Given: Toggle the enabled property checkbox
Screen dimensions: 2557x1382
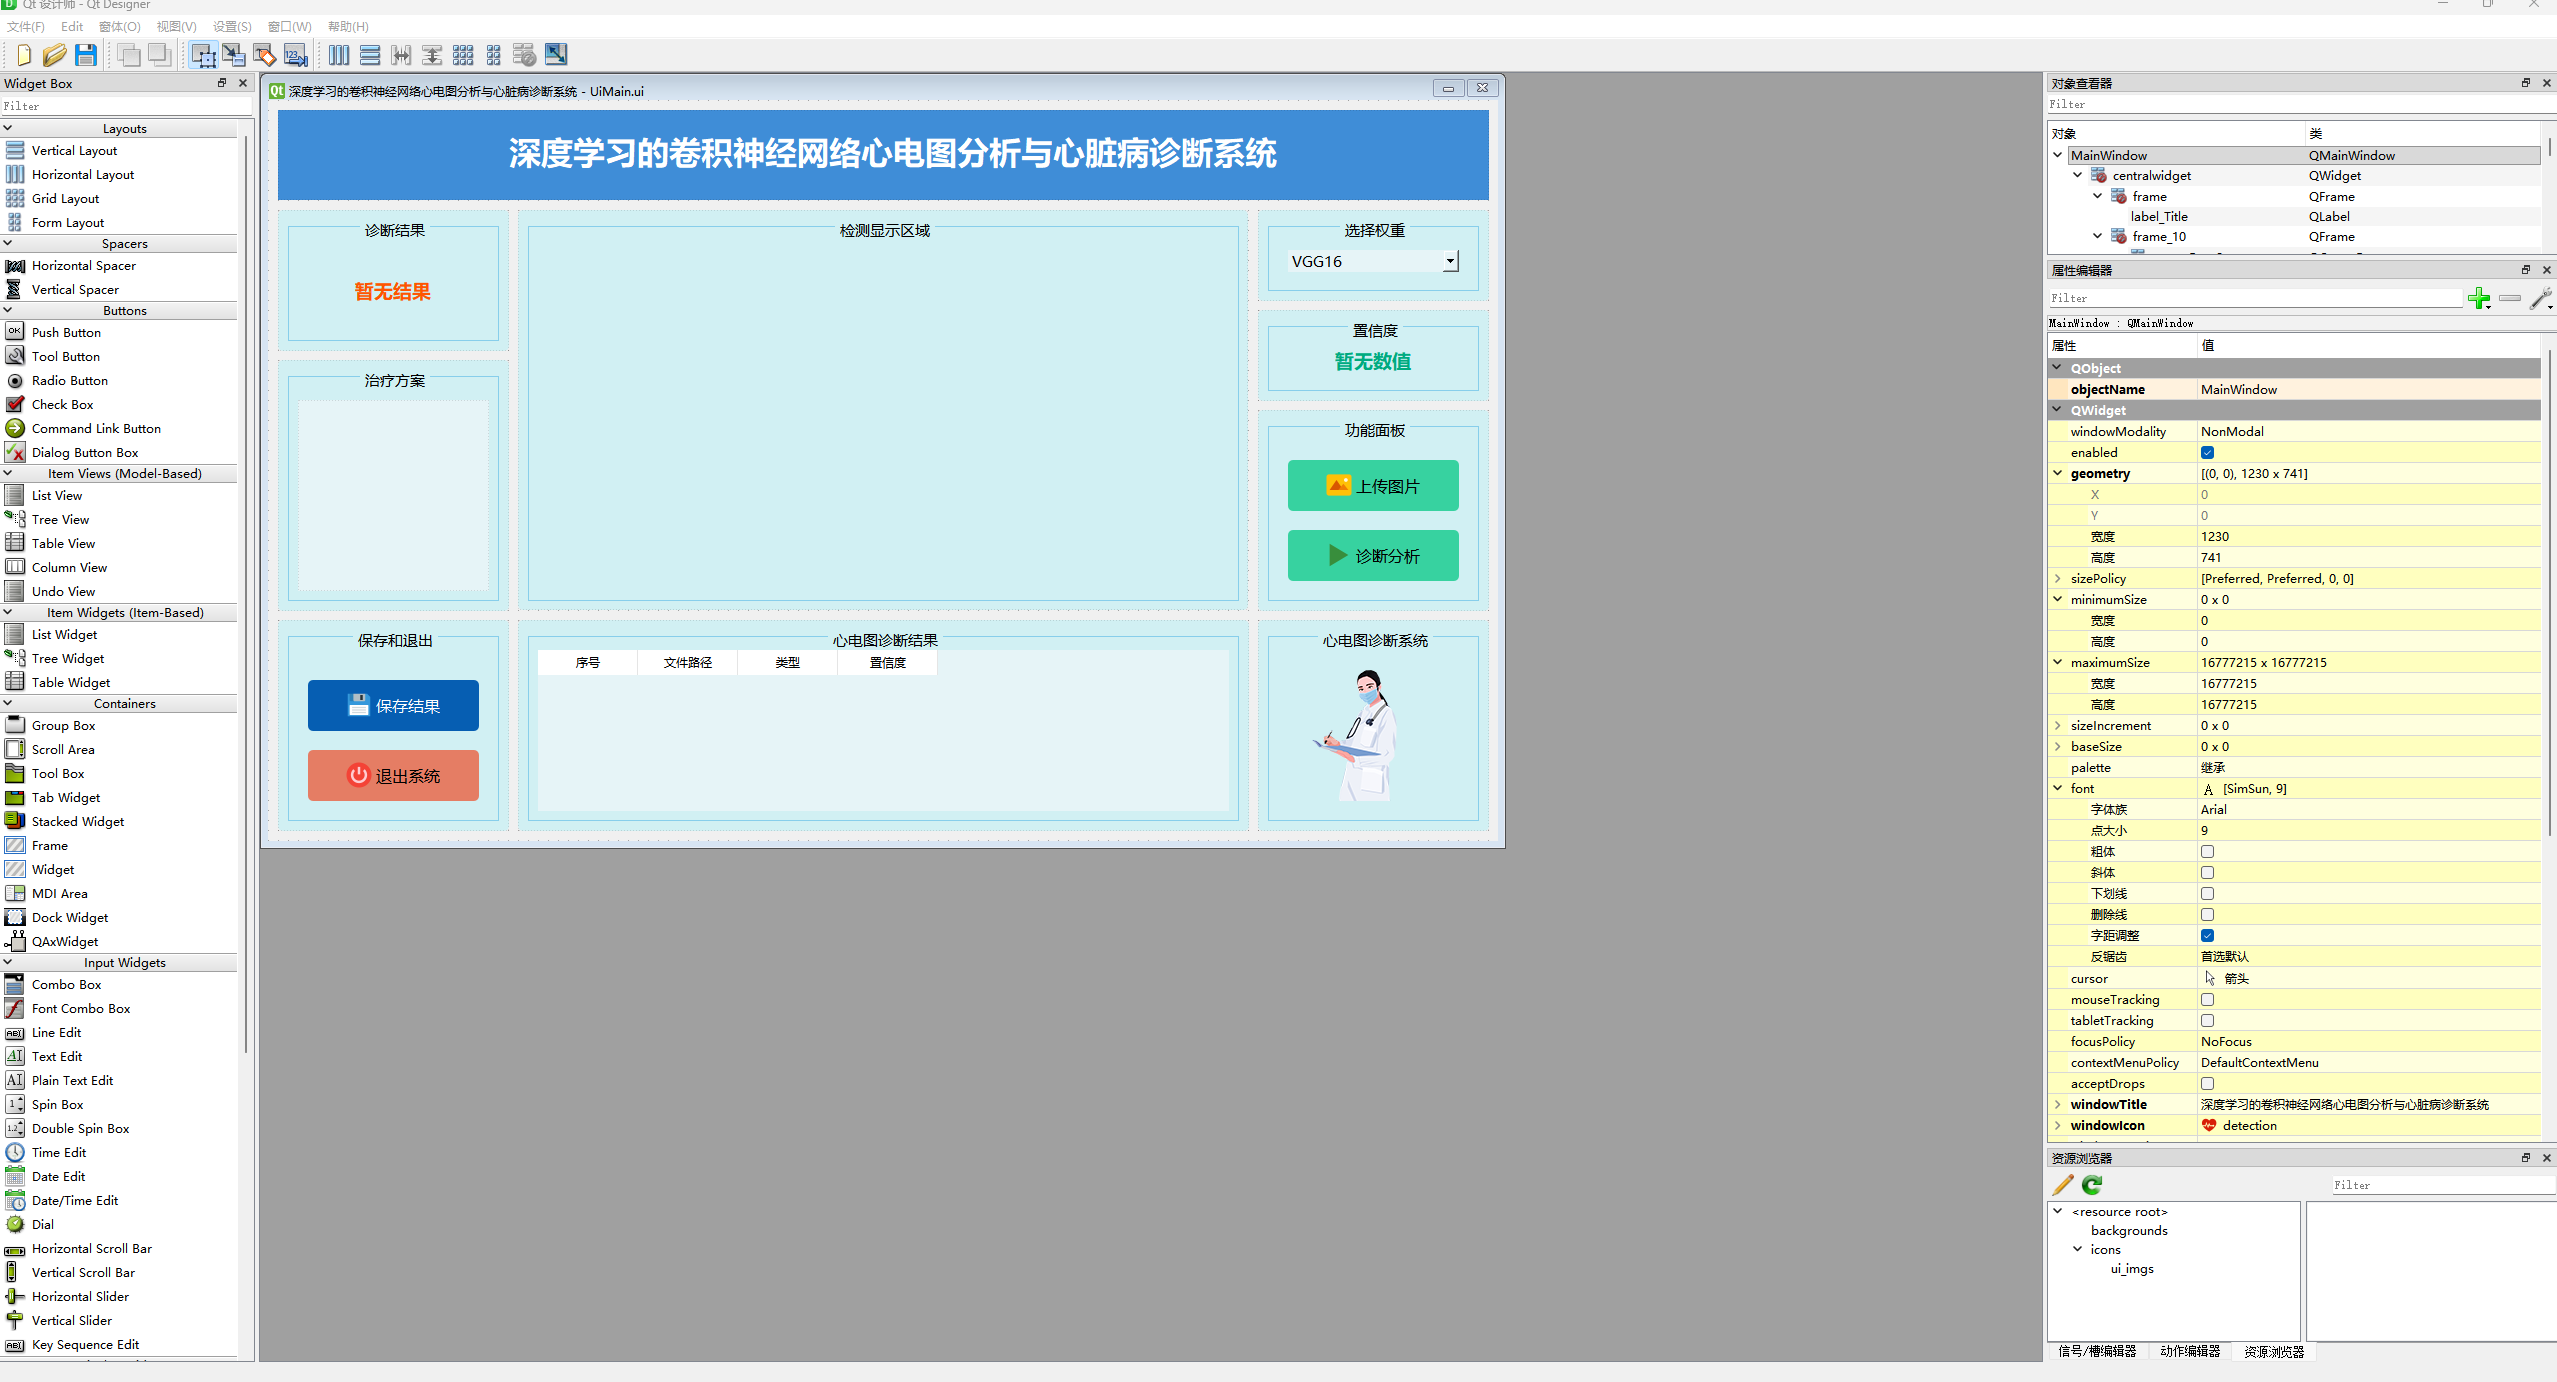Looking at the screenshot, I should (2207, 453).
